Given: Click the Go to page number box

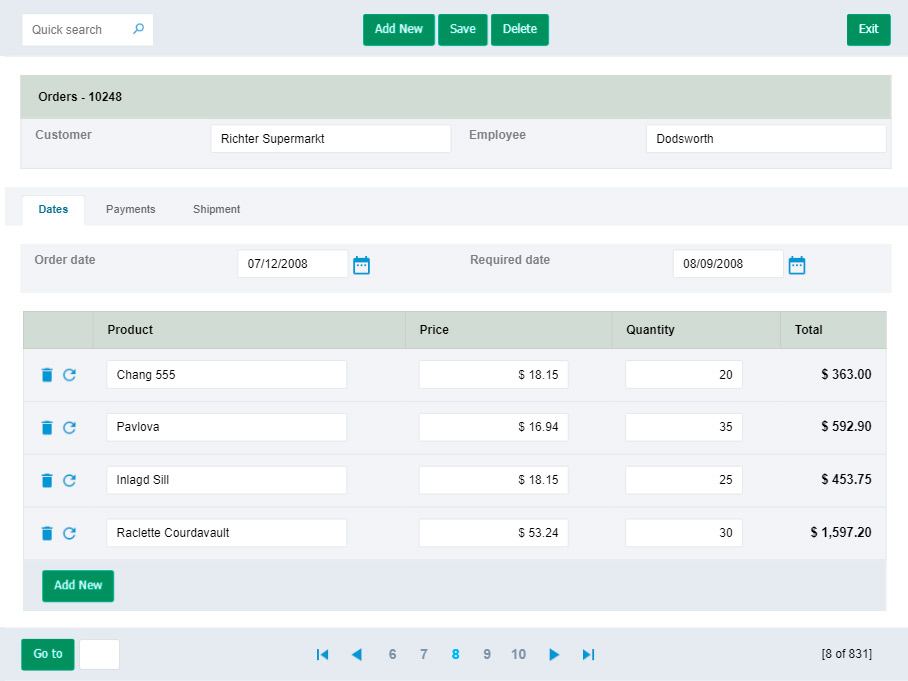Looking at the screenshot, I should click(x=99, y=654).
